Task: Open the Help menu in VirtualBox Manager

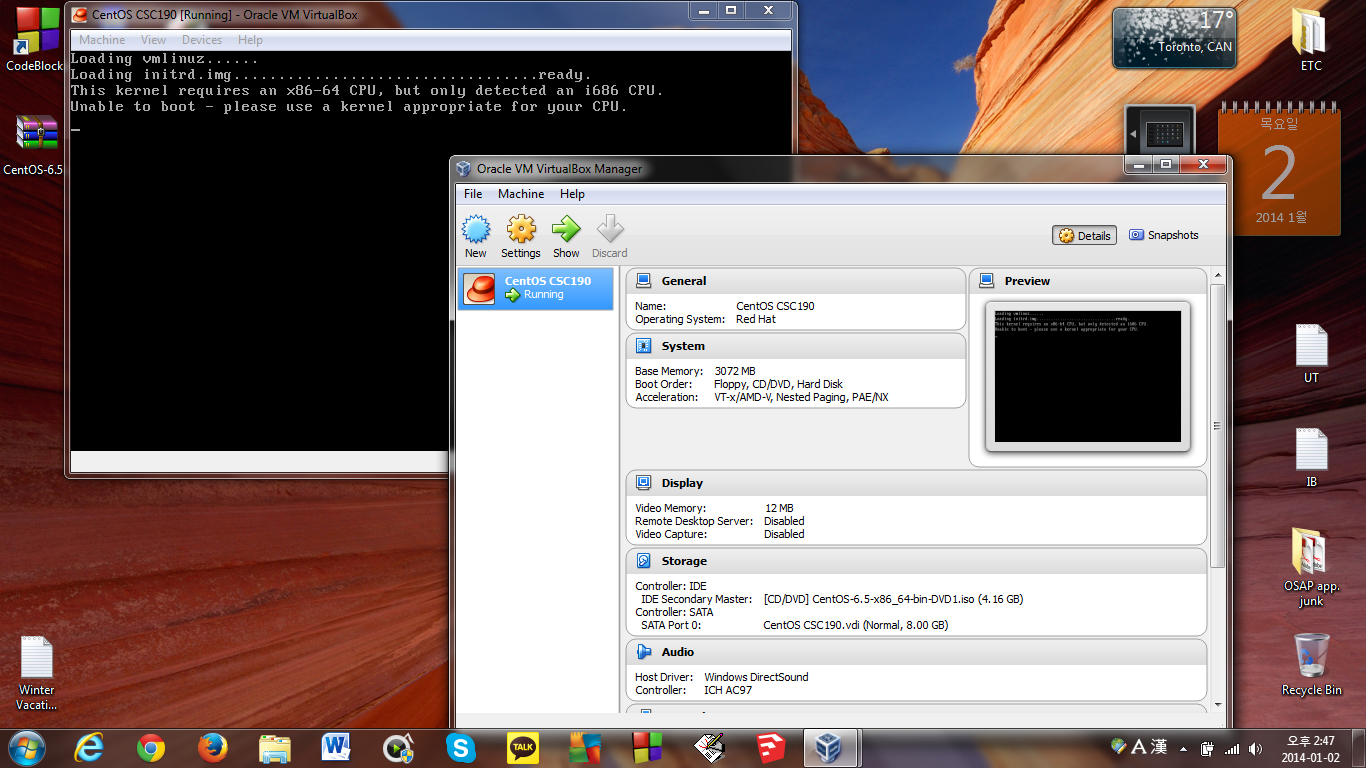Action: click(x=572, y=194)
